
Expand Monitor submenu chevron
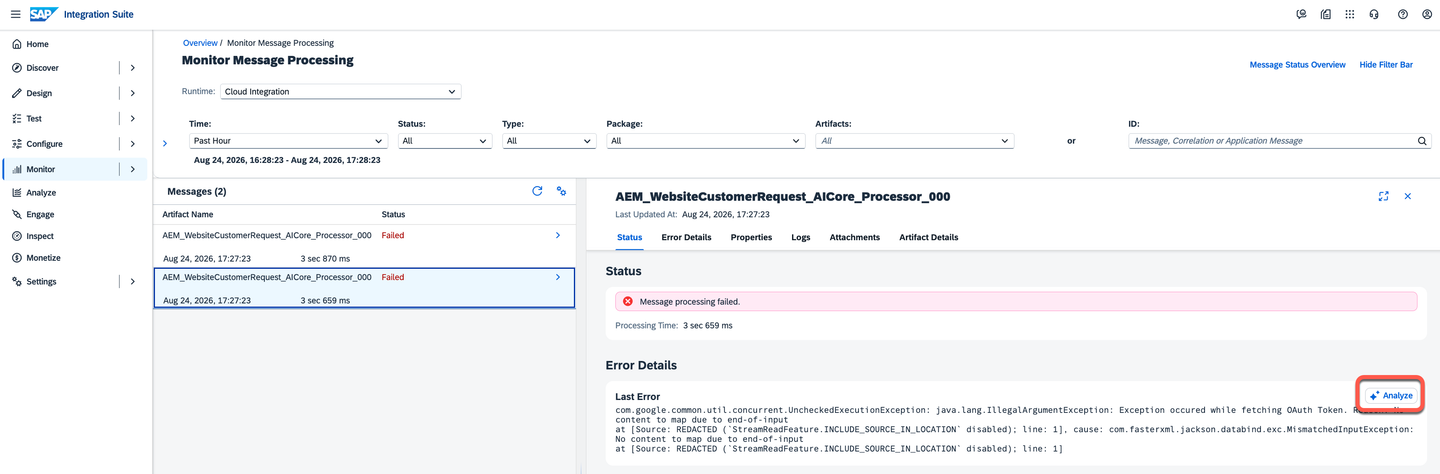coord(133,169)
